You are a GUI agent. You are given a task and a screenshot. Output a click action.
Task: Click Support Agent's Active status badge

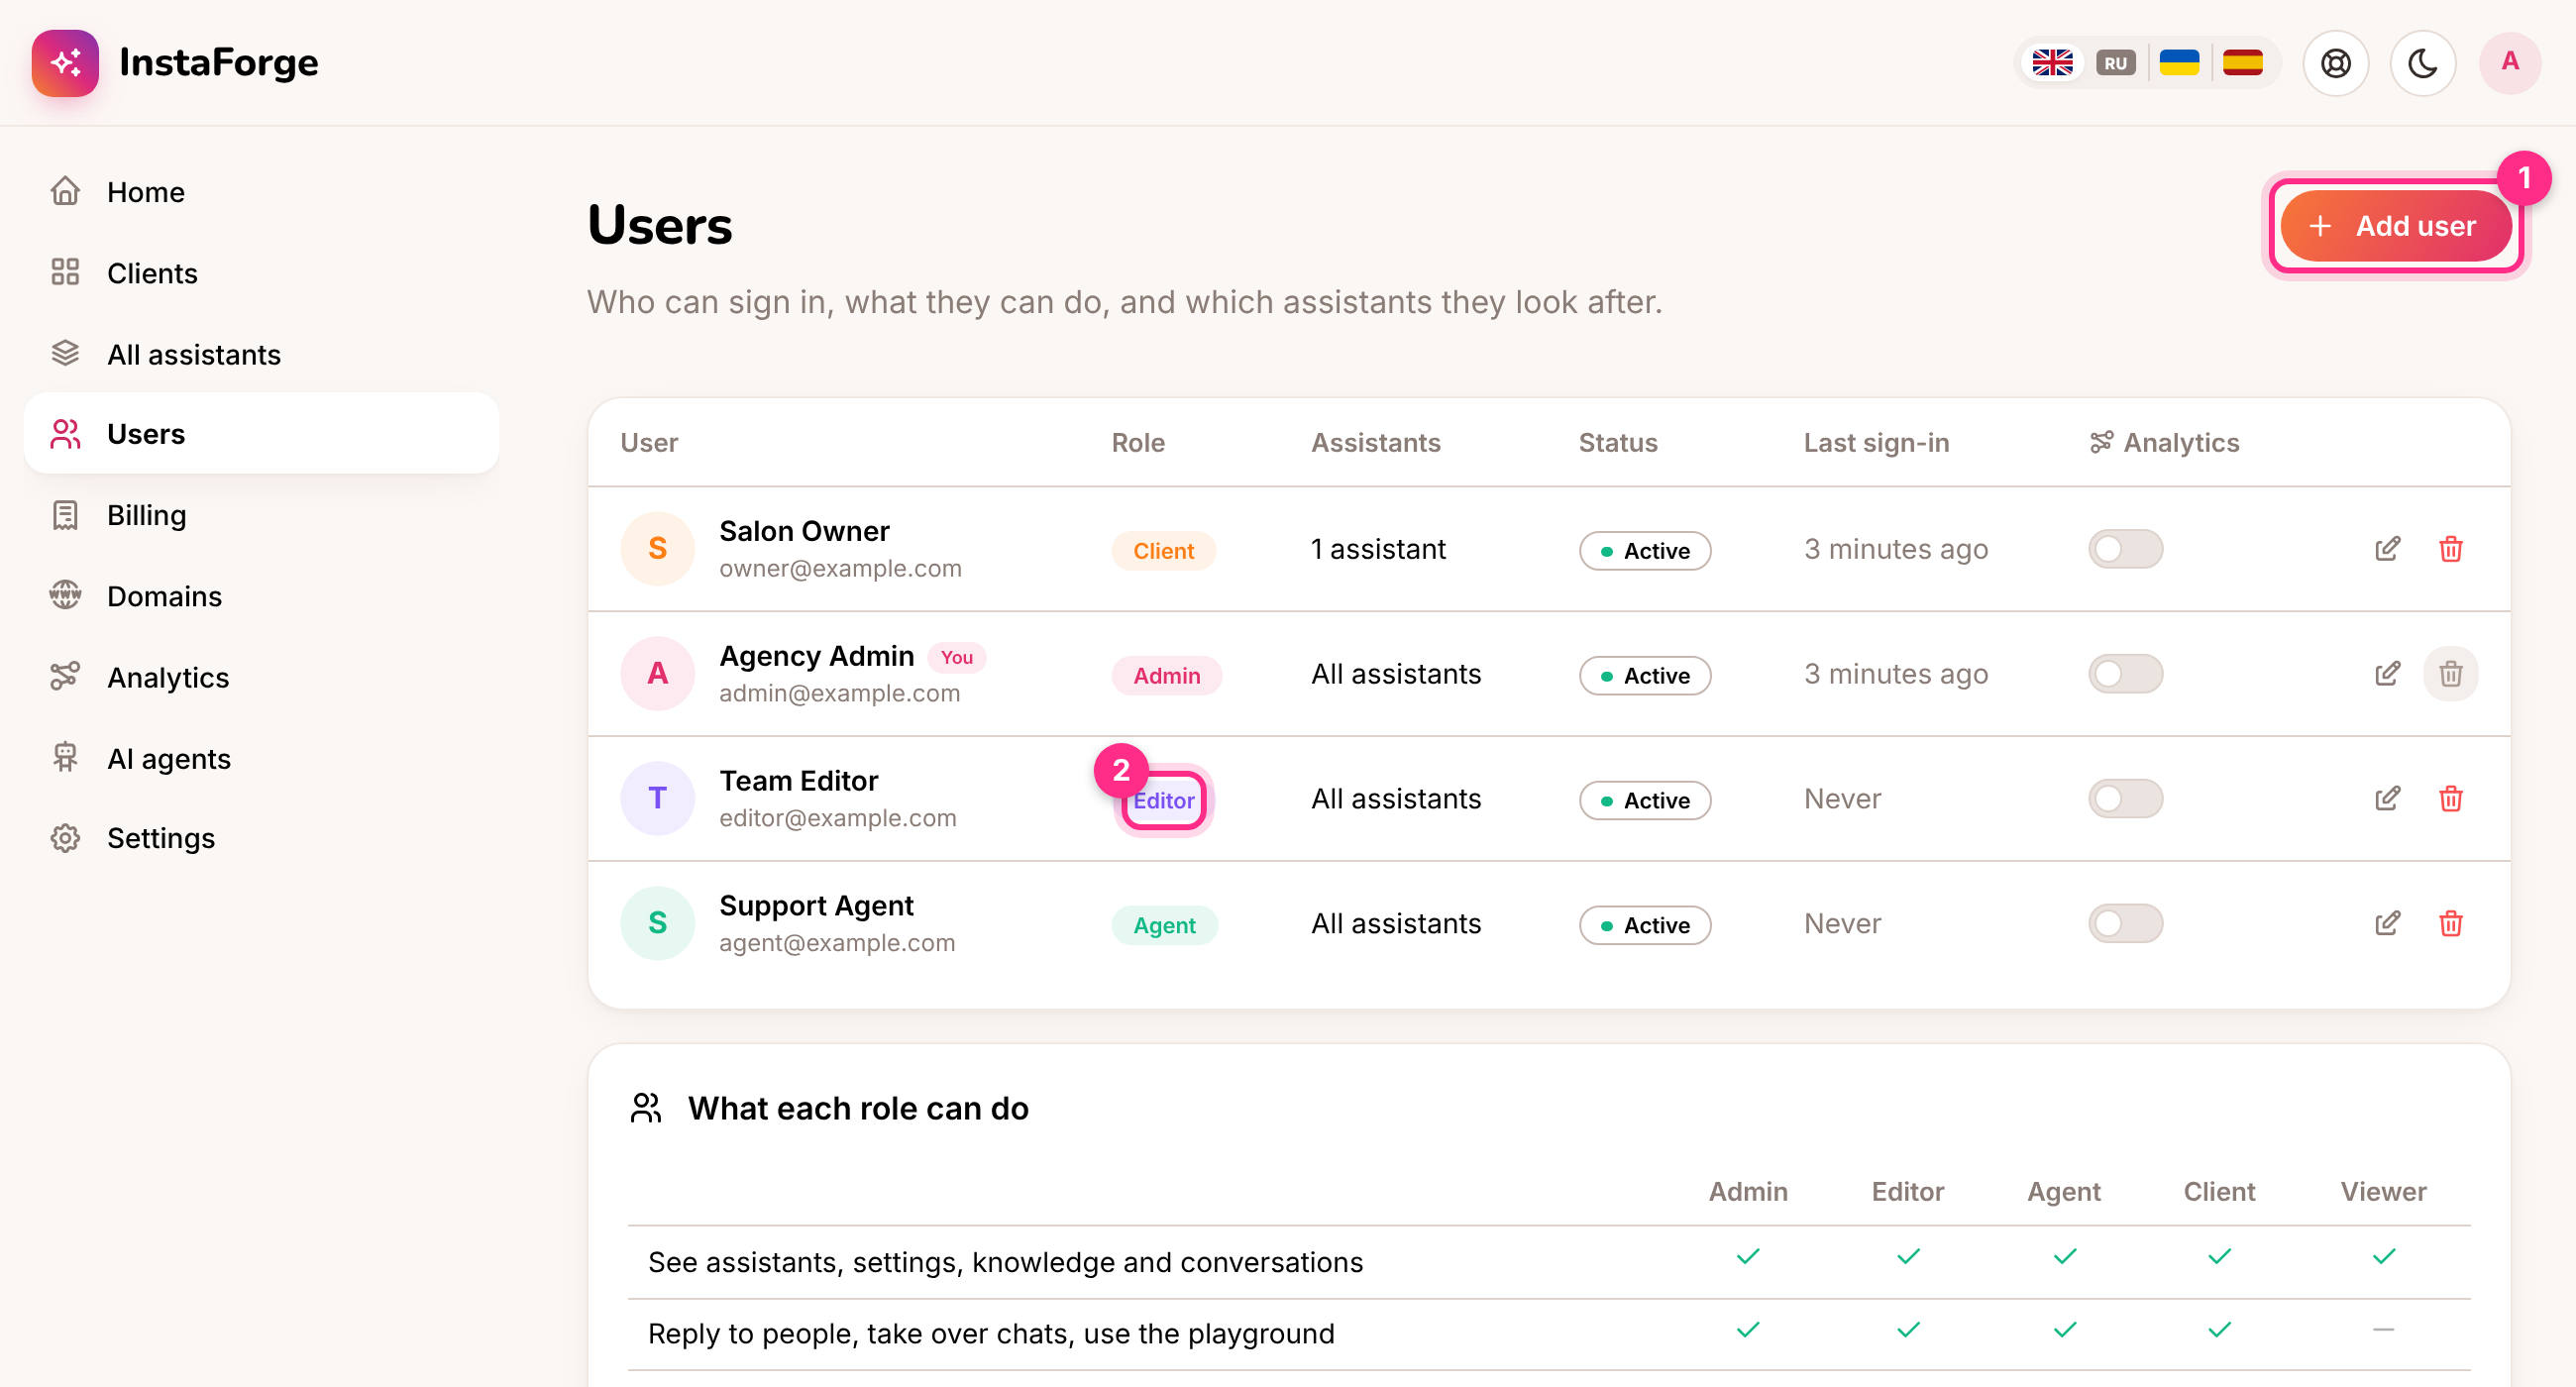coord(1645,926)
